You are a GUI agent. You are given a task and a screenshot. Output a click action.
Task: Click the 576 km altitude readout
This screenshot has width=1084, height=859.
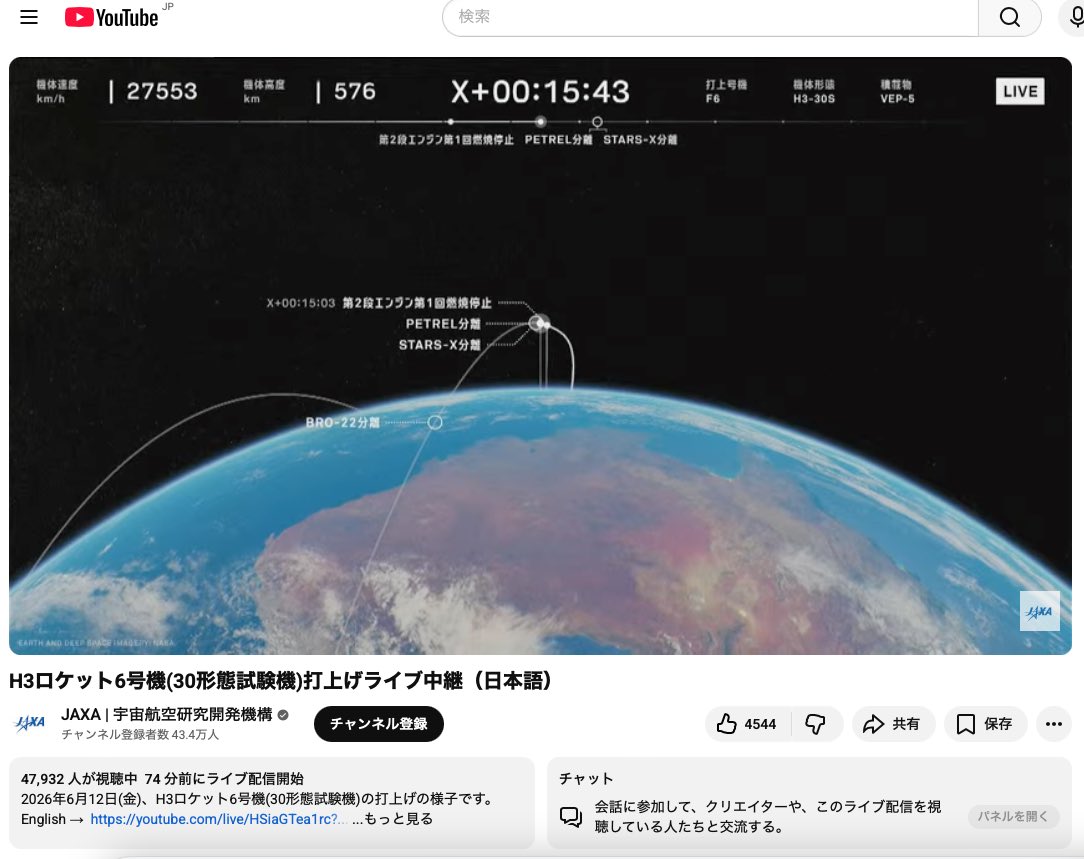(355, 91)
